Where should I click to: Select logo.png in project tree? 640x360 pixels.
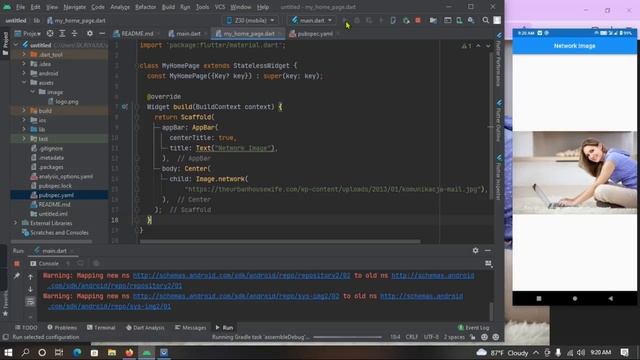coord(63,101)
